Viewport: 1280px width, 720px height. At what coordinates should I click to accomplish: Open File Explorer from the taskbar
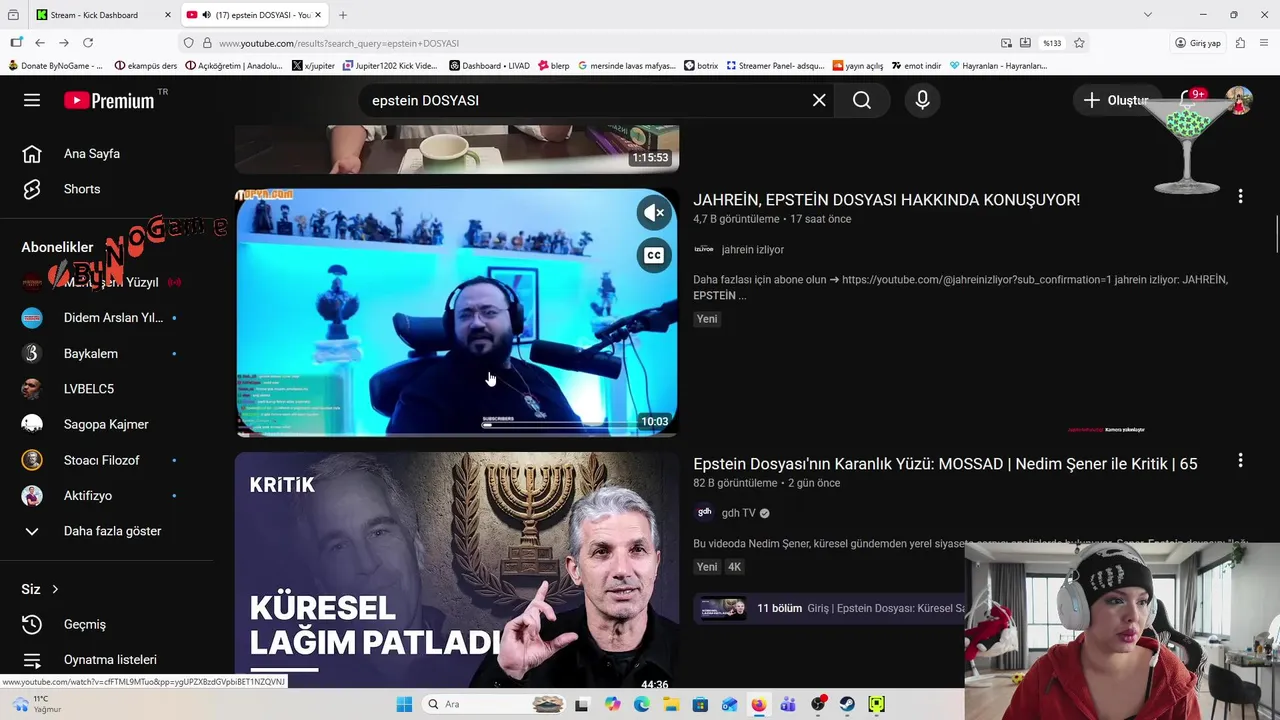point(671,704)
